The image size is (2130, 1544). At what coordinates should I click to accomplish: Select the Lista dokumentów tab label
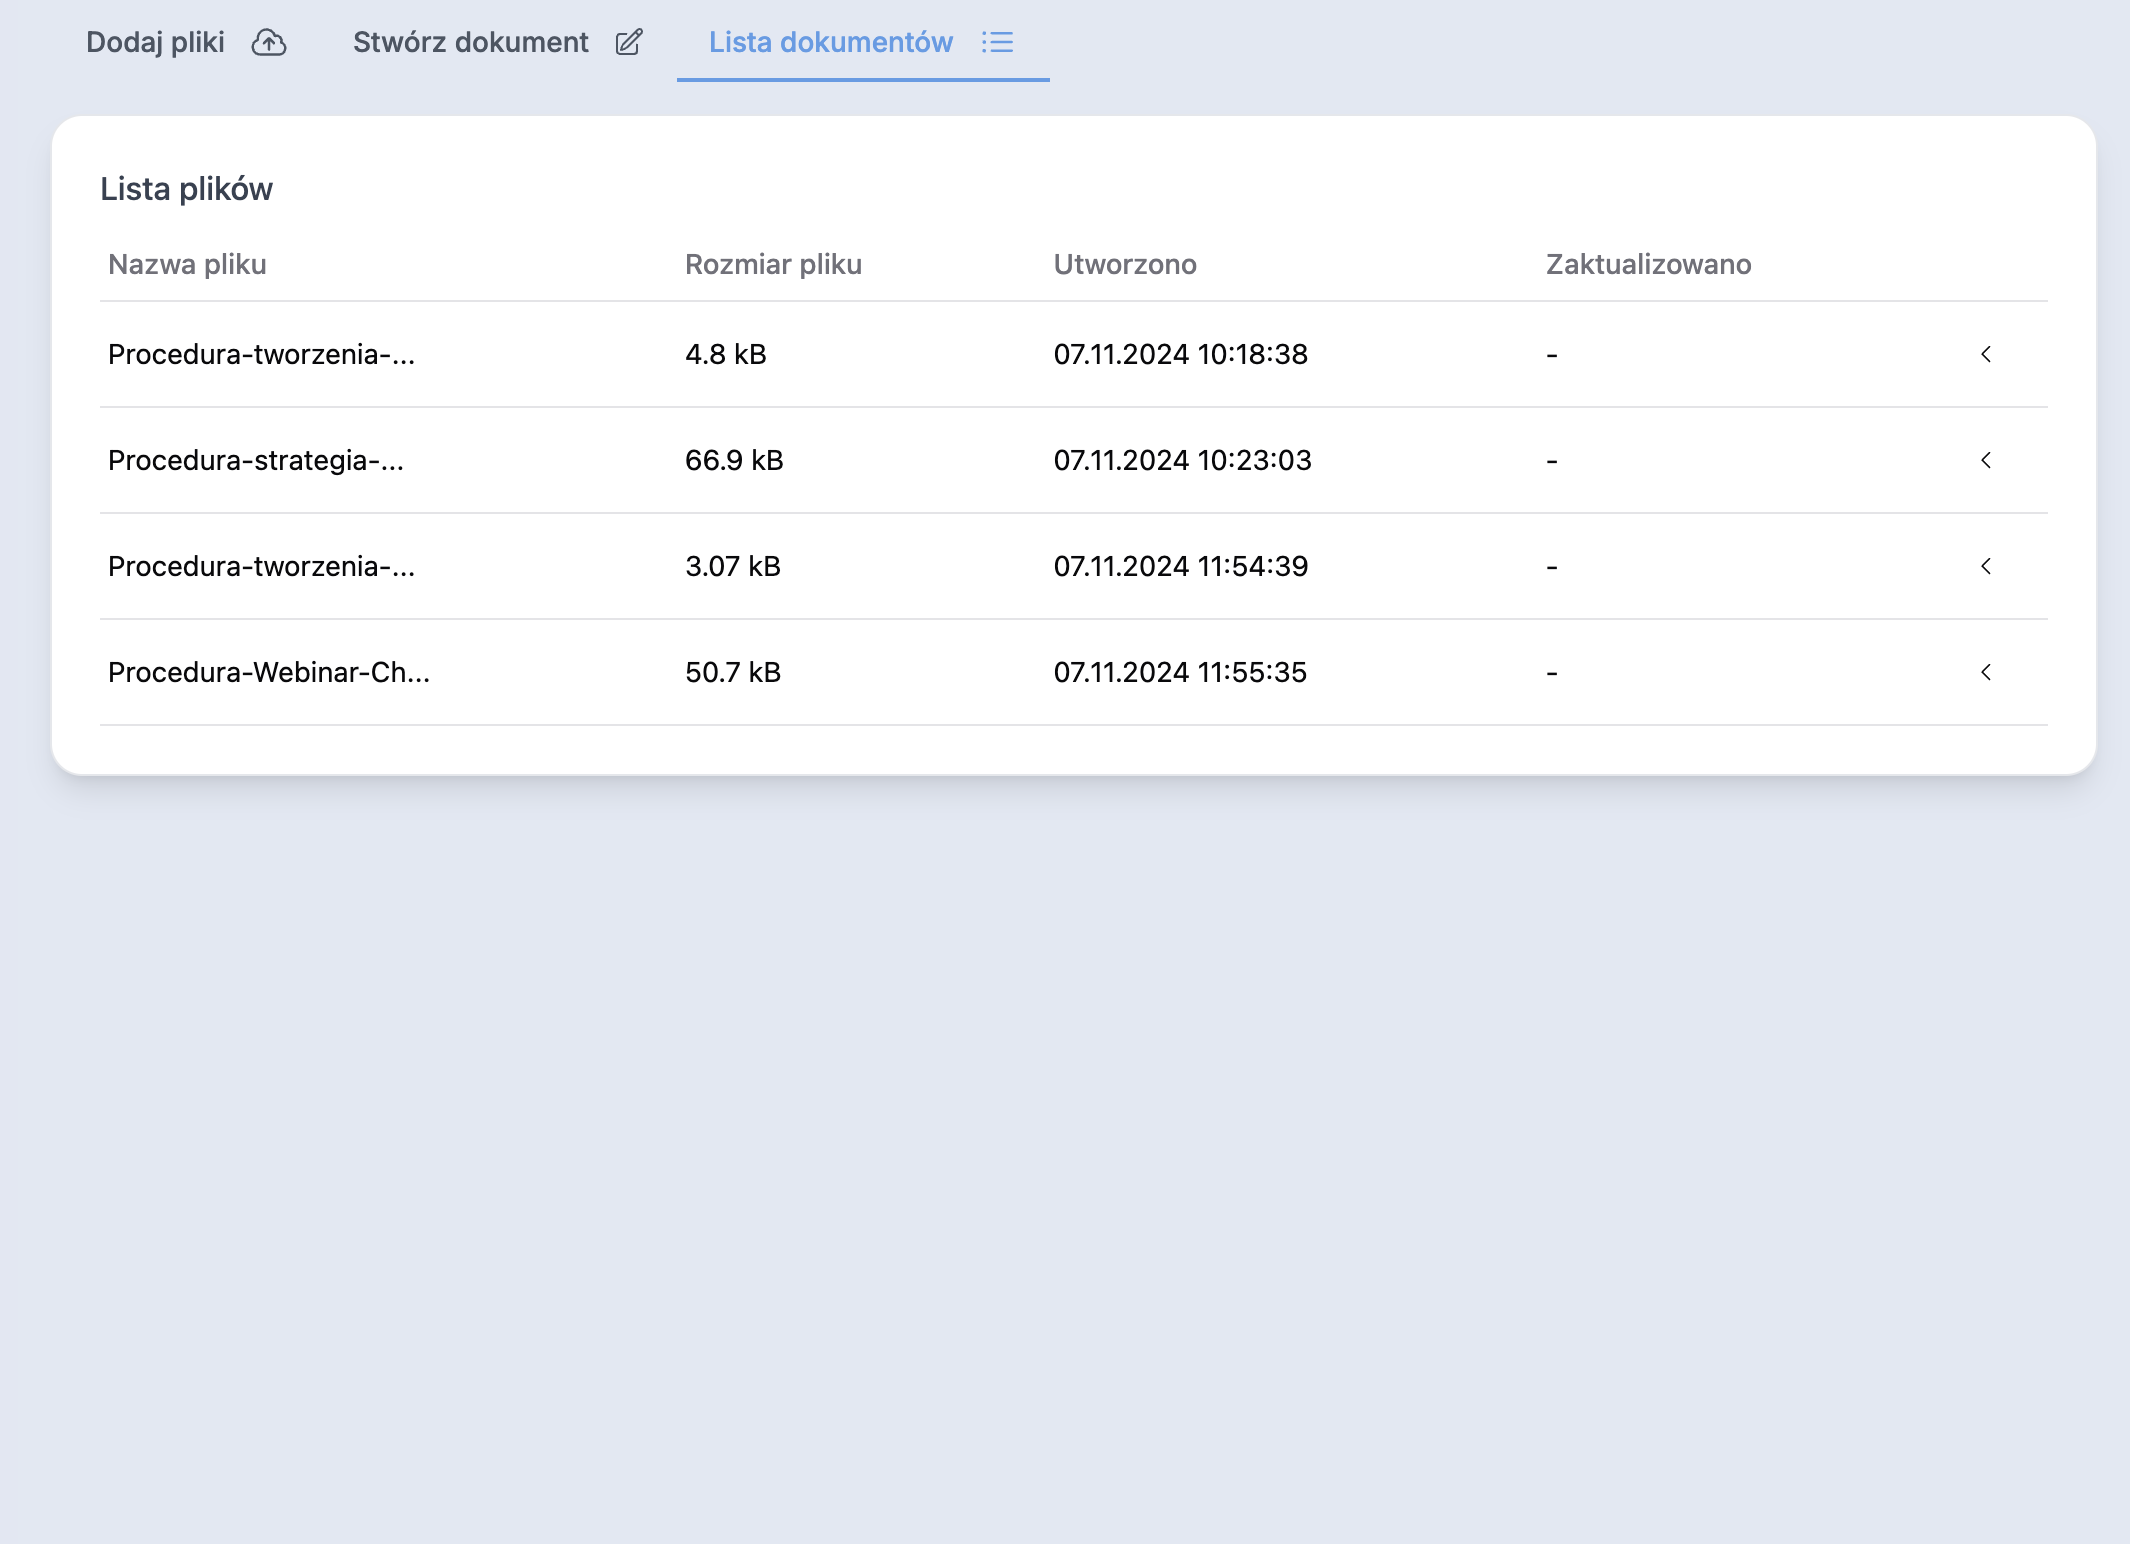830,42
